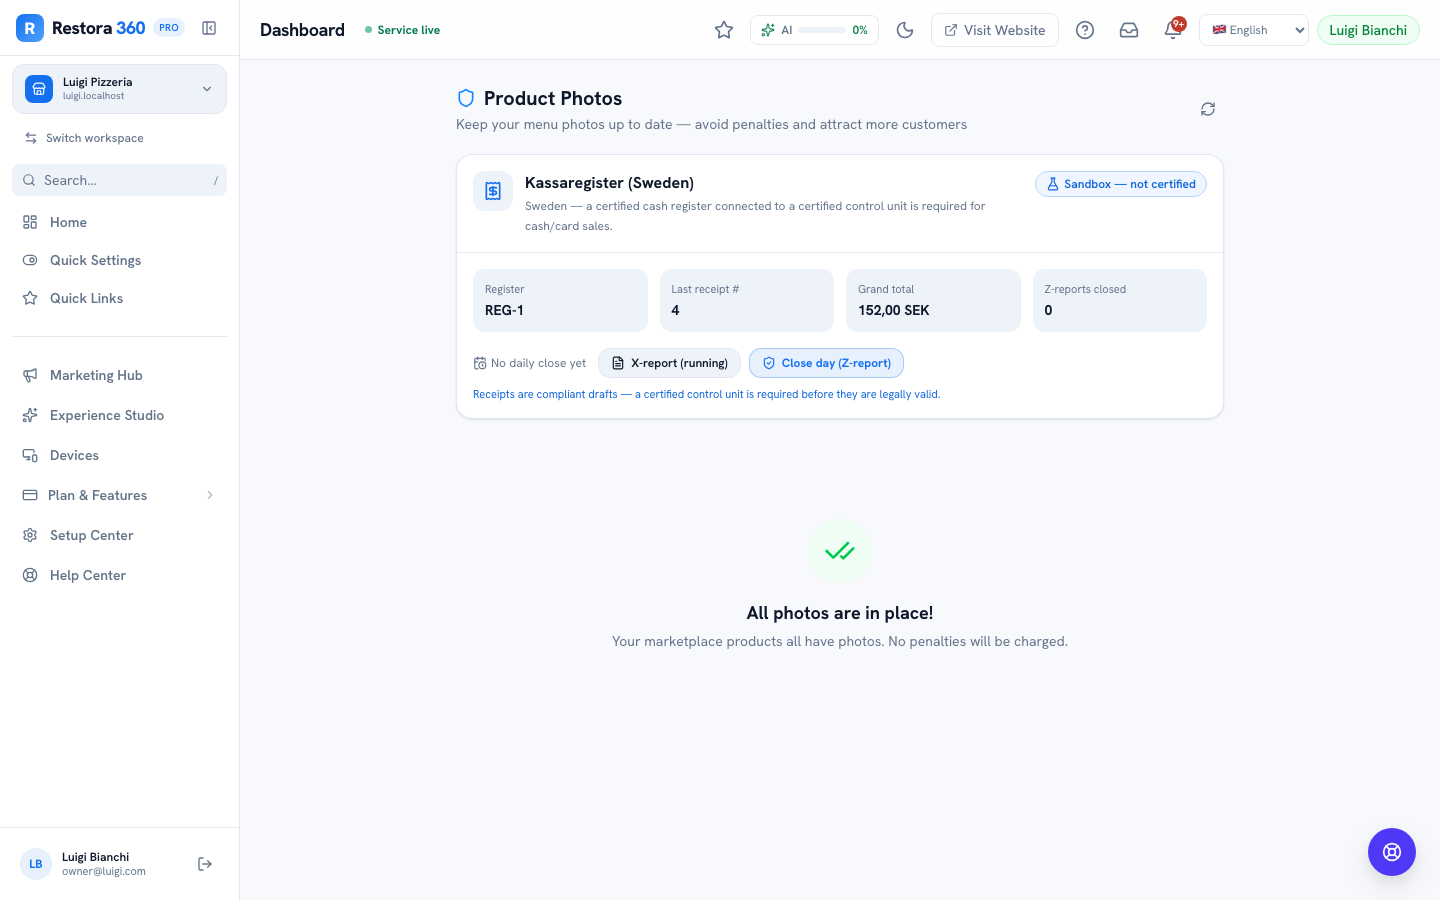The image size is (1440, 900).
Task: Click Close day (Z-report) button
Action: [x=826, y=363]
